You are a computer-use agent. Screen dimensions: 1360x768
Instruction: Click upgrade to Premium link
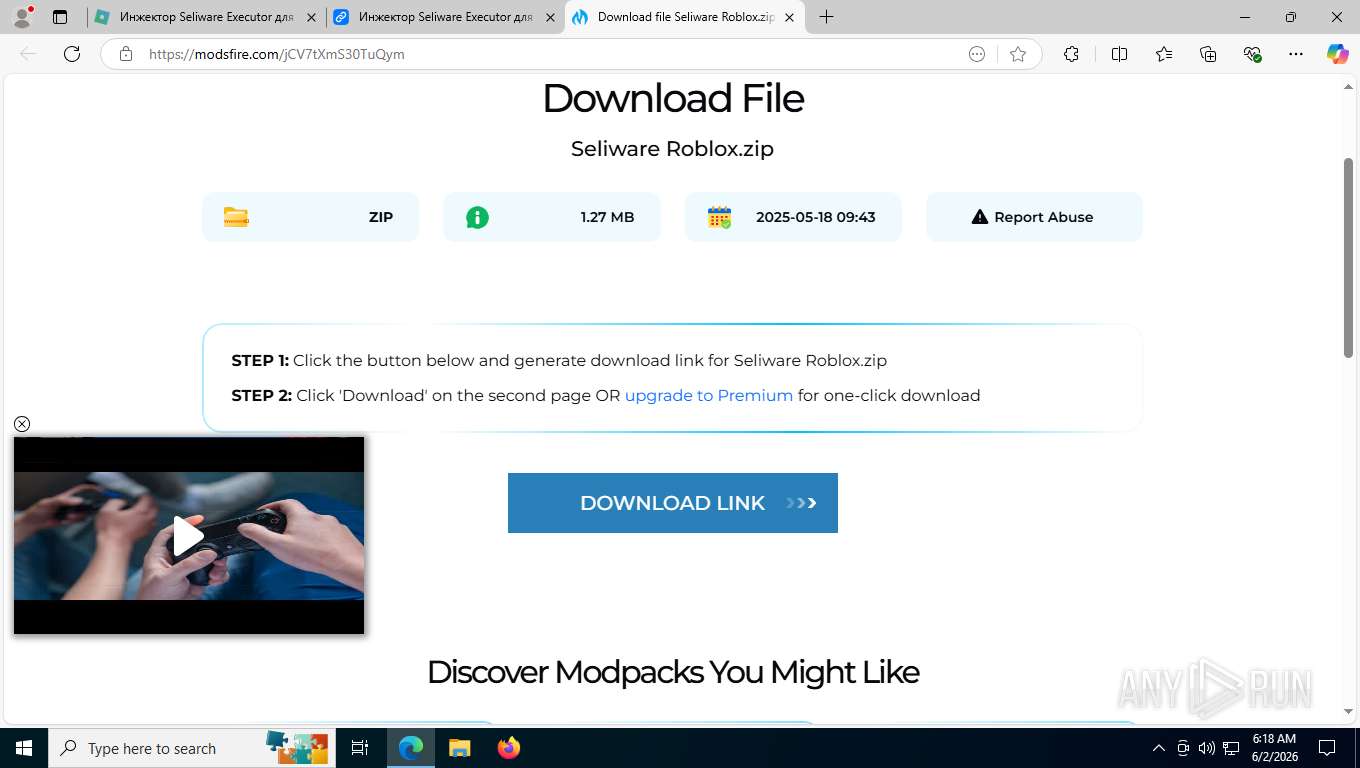709,395
